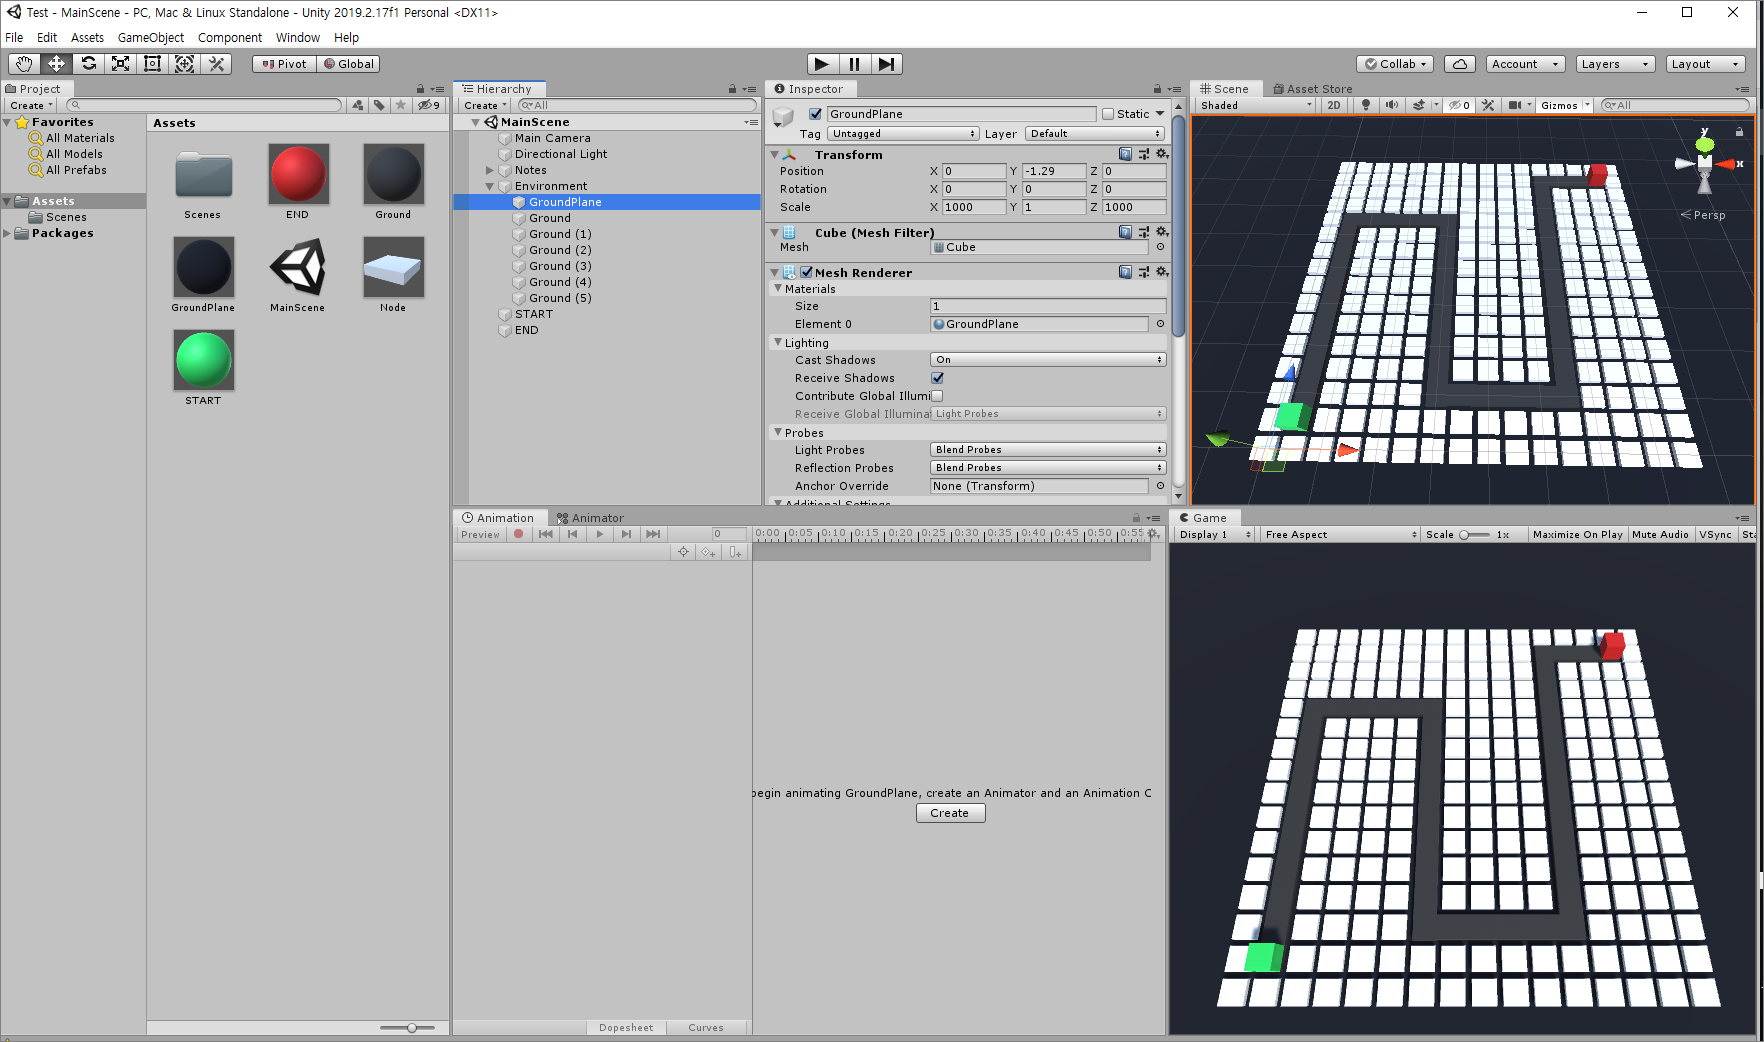The width and height of the screenshot is (1764, 1042).
Task: Click Add Event icon in Animation
Action: tap(736, 552)
